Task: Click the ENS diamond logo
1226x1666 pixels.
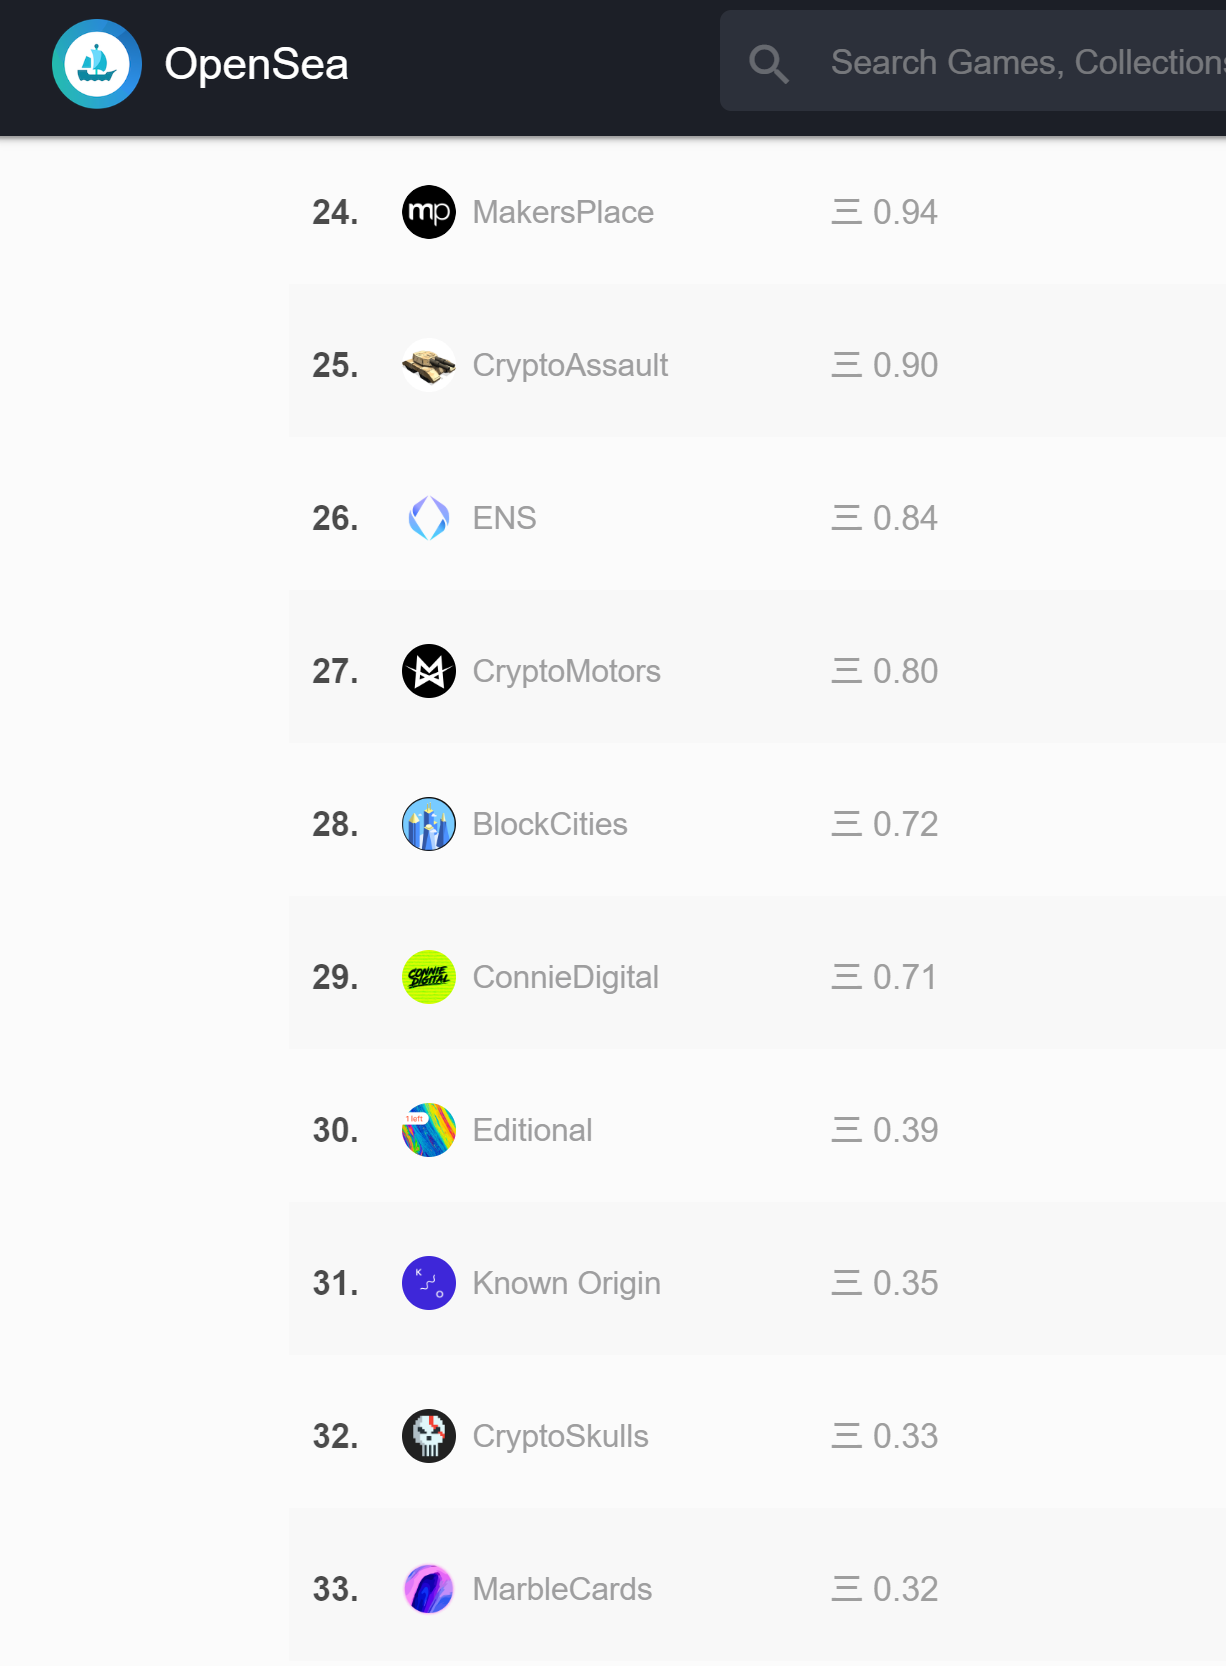Action: [429, 518]
